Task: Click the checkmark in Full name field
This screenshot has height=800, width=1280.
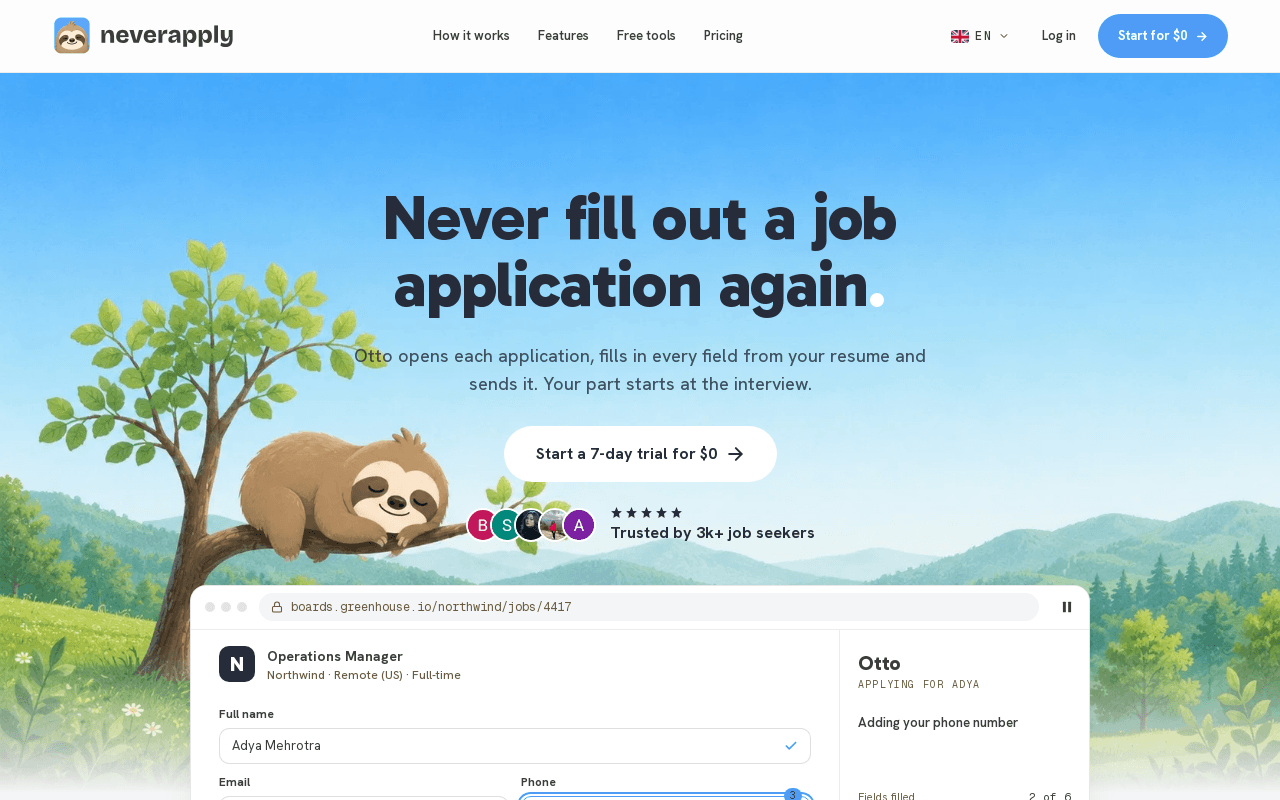Action: [791, 746]
